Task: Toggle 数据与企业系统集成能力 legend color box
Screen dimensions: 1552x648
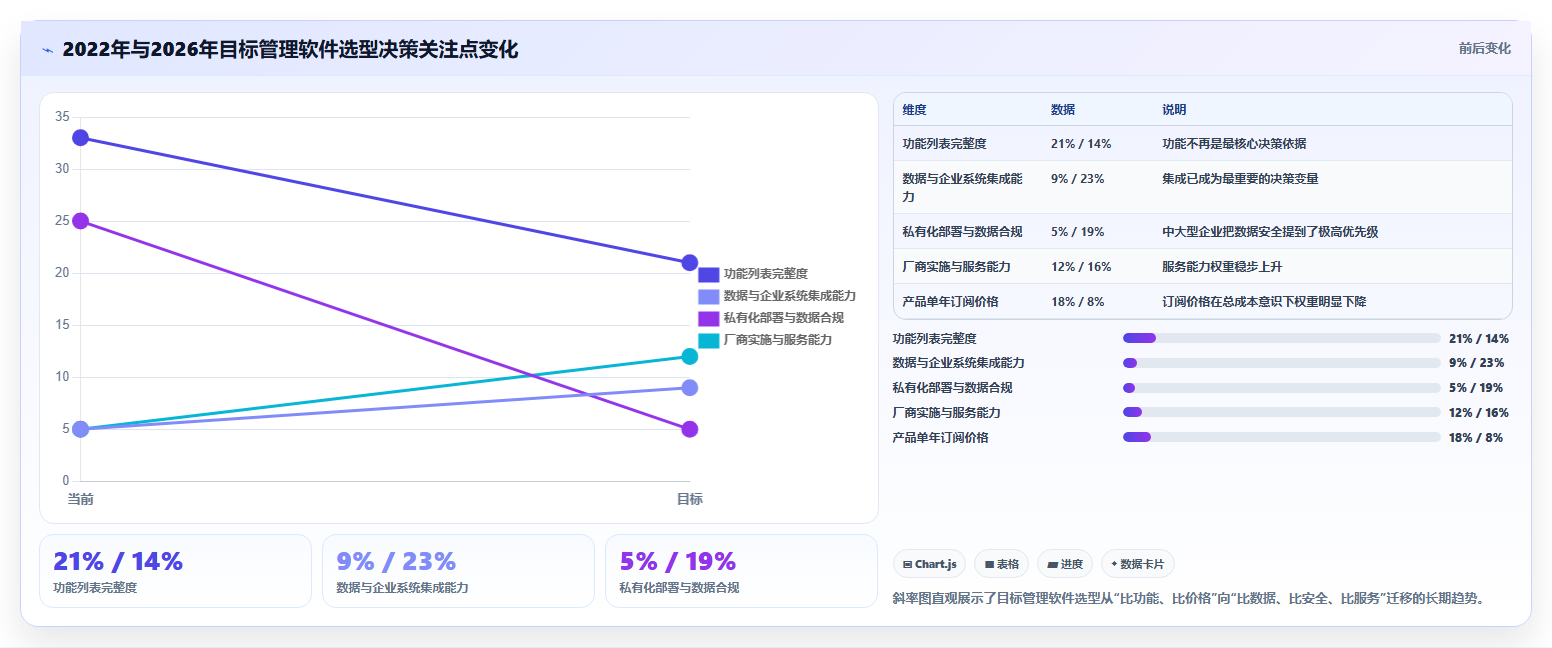Action: point(709,296)
